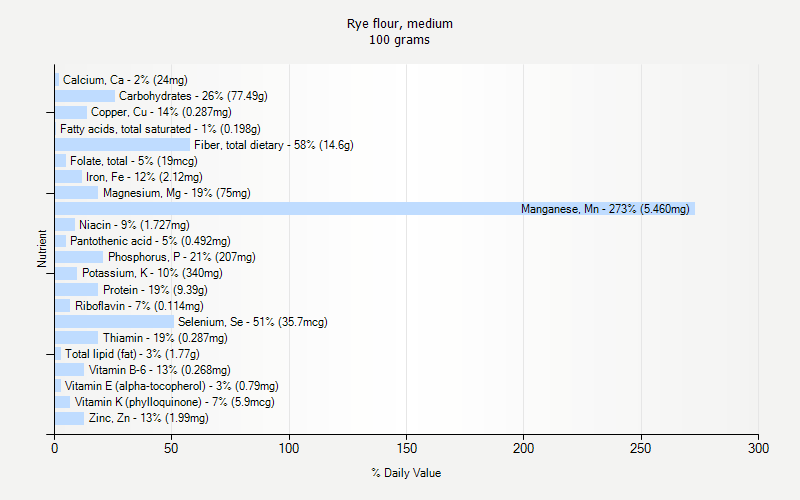
Task: Click the 'Copper, Cu - 14% (0.287mg)' label
Action: pyautogui.click(x=161, y=112)
